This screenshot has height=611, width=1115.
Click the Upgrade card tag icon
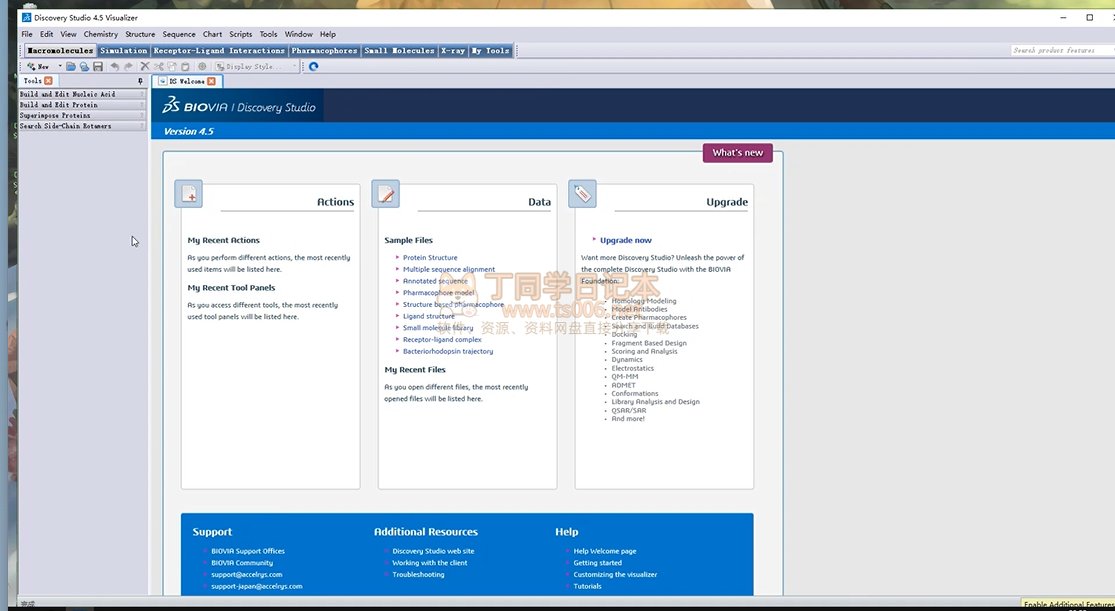click(582, 193)
